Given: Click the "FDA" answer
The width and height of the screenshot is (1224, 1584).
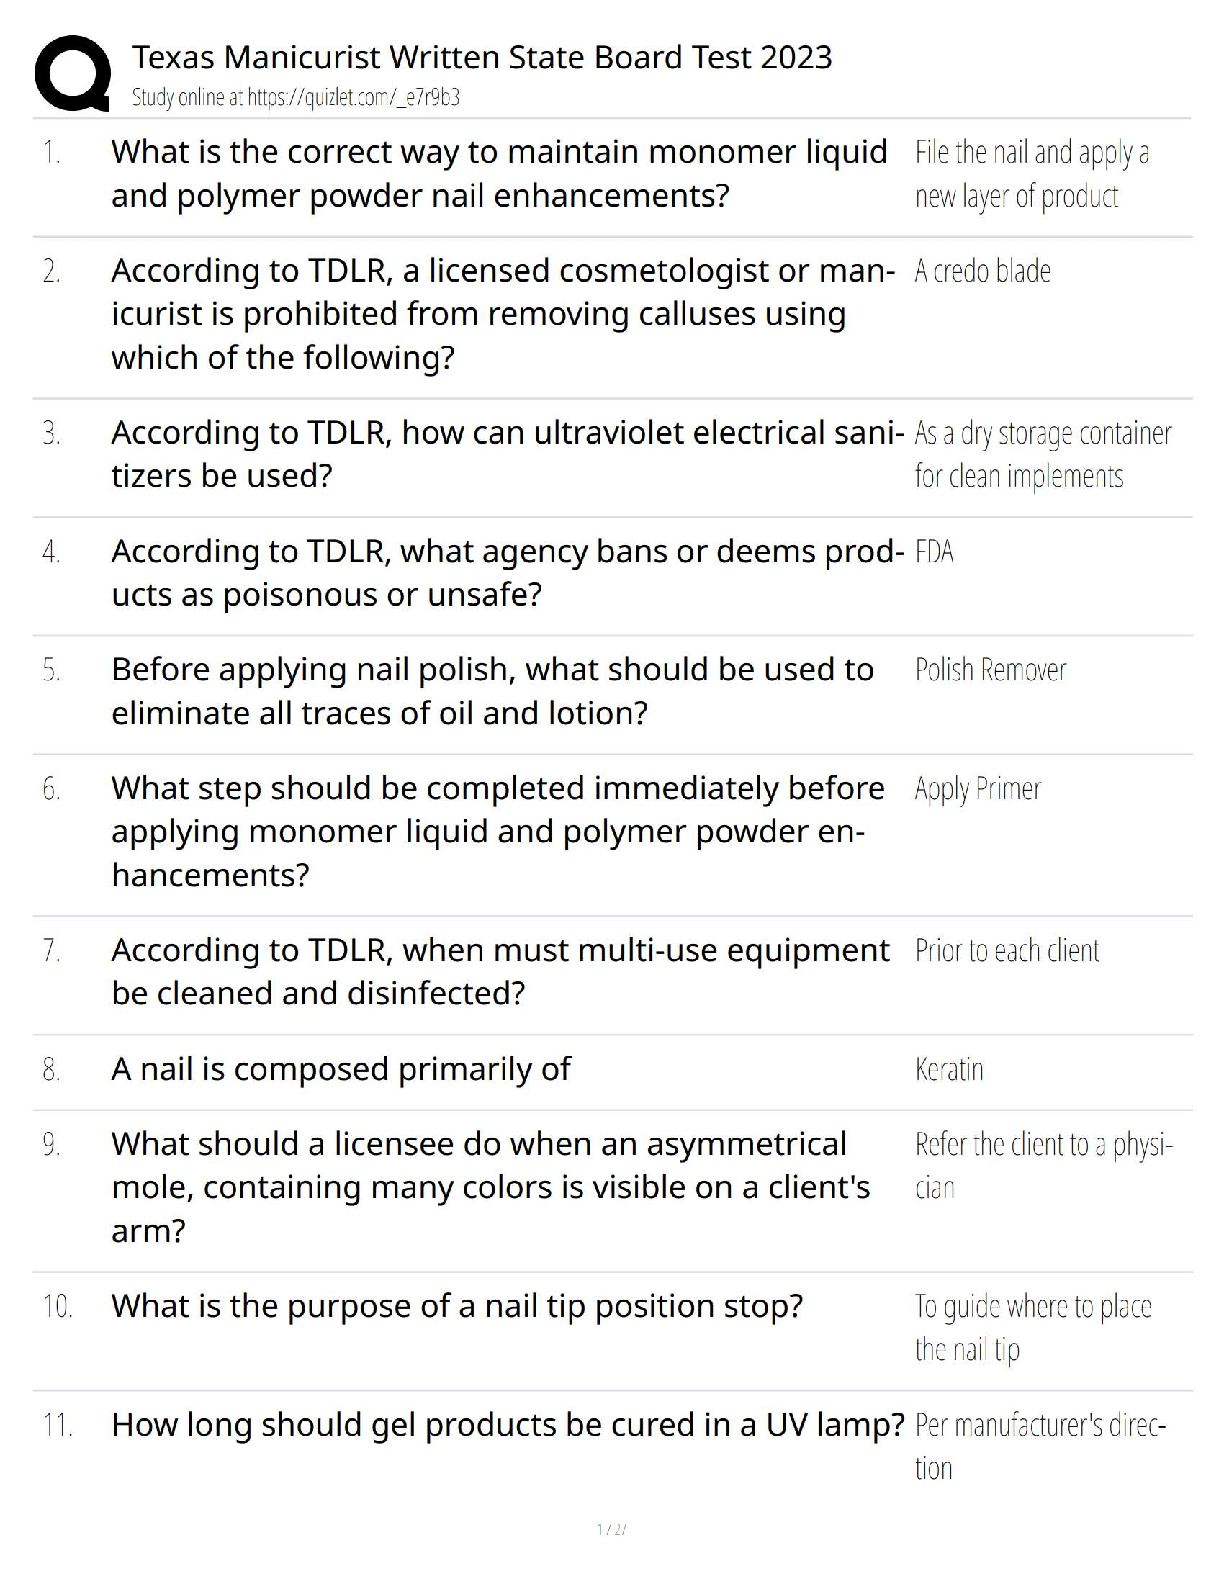Looking at the screenshot, I should [x=934, y=552].
